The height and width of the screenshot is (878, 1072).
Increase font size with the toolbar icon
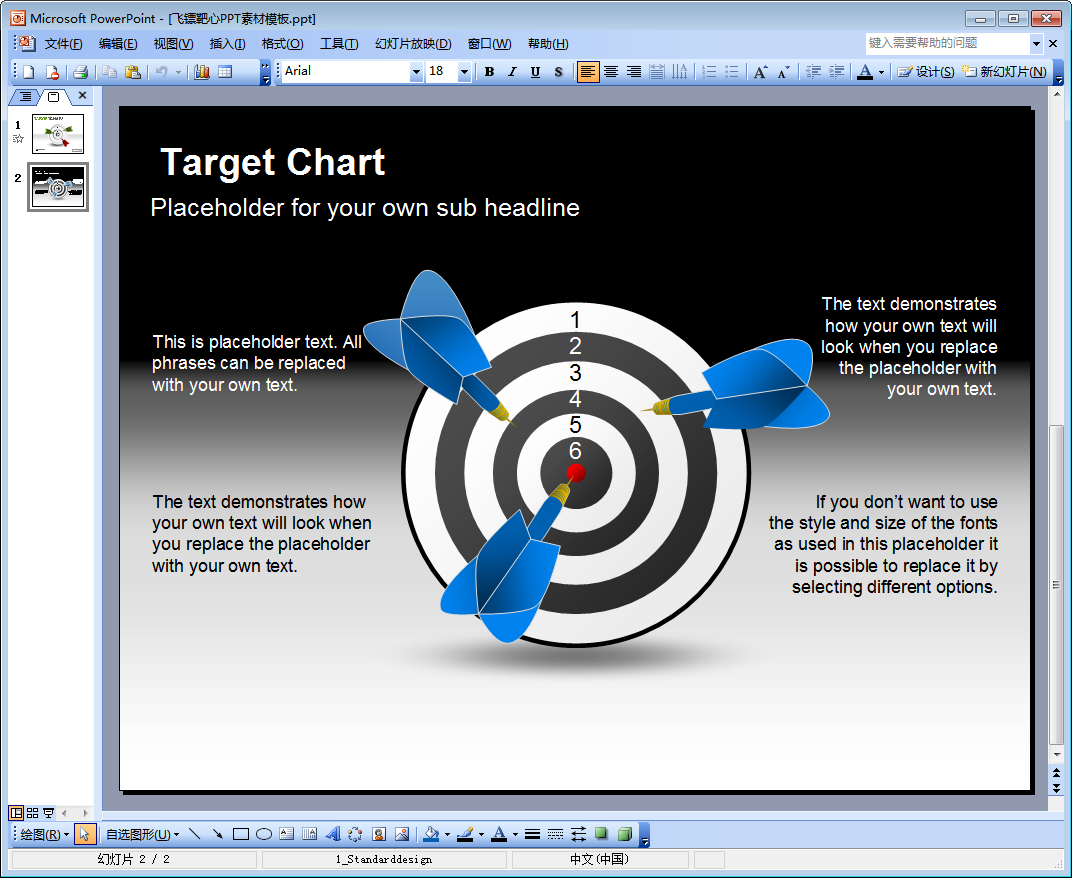pos(761,72)
